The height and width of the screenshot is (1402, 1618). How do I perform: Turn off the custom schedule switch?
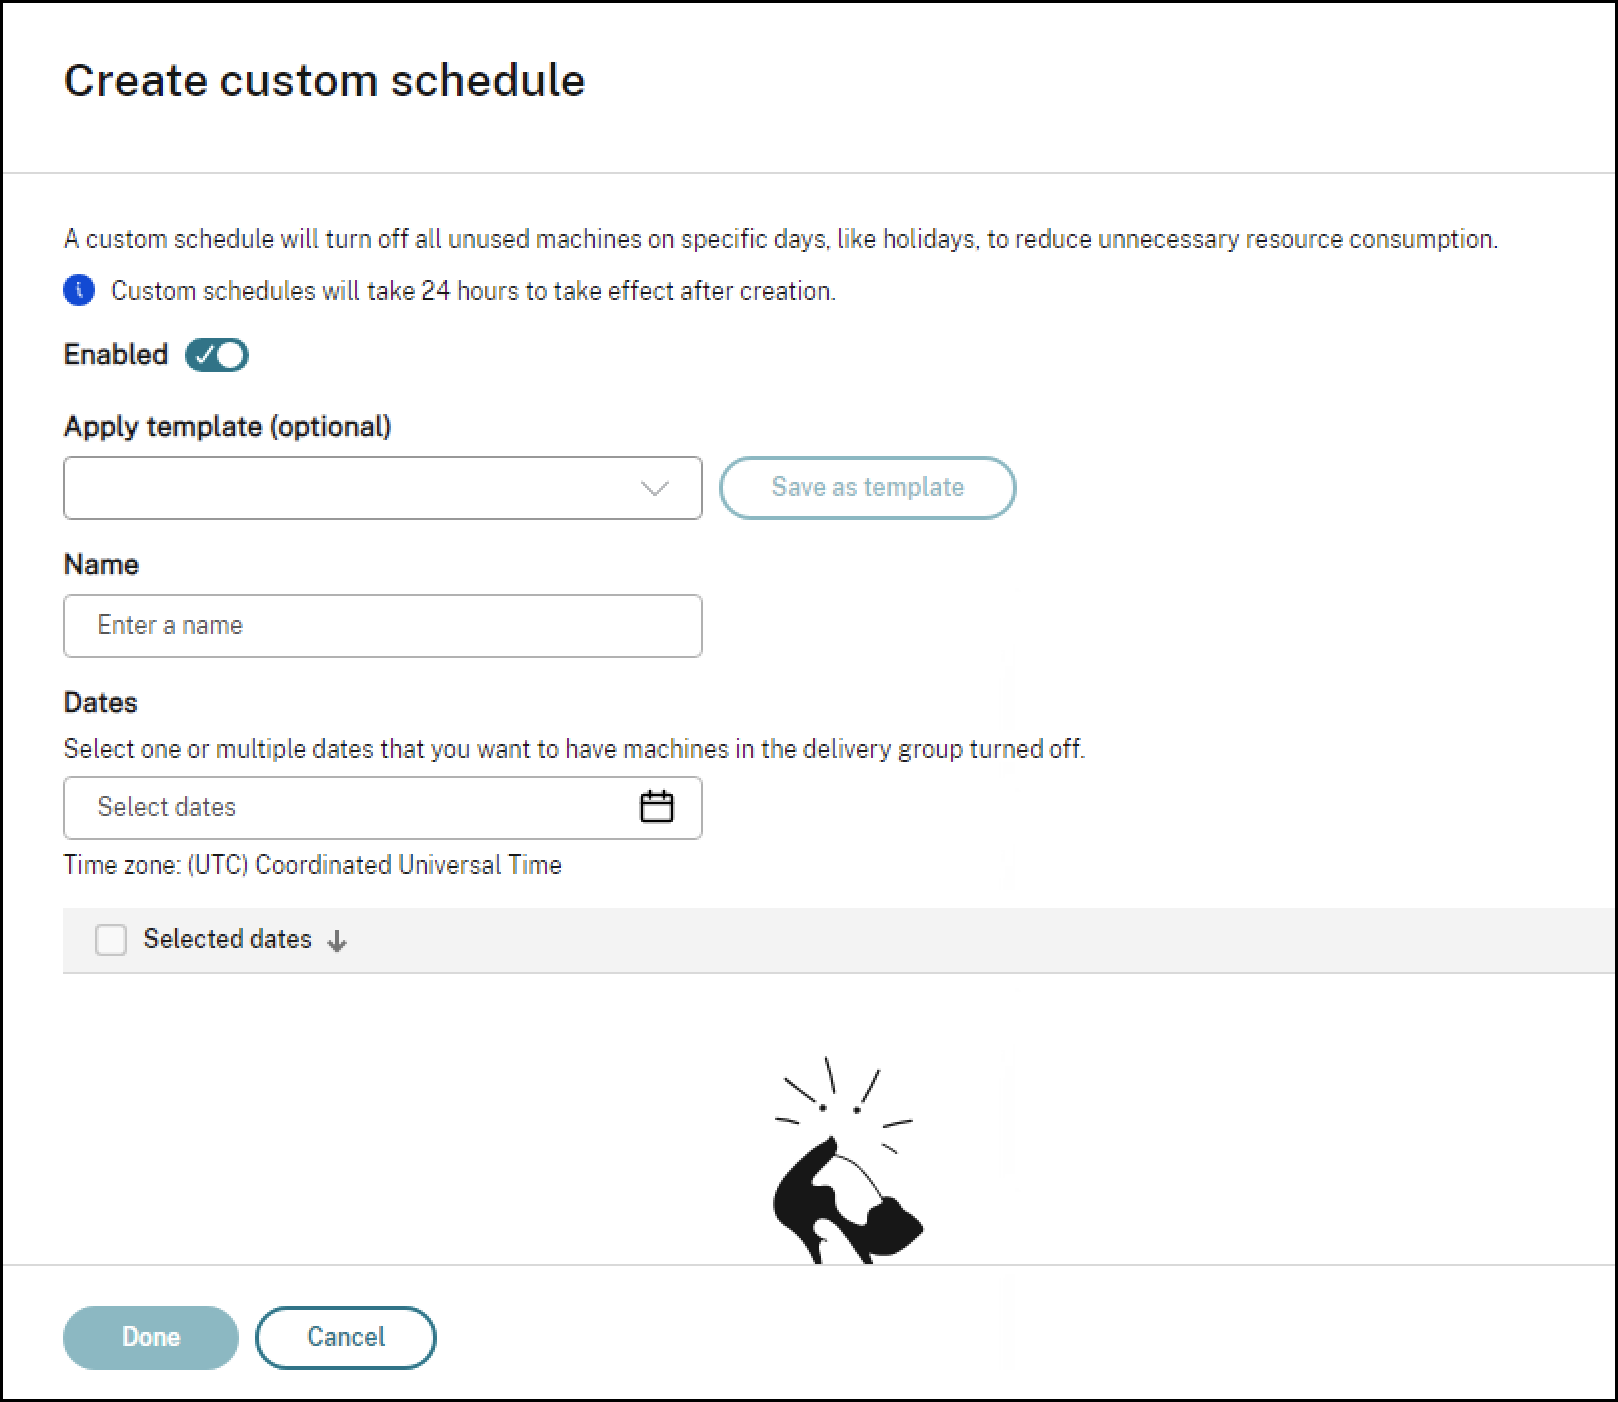coord(216,354)
